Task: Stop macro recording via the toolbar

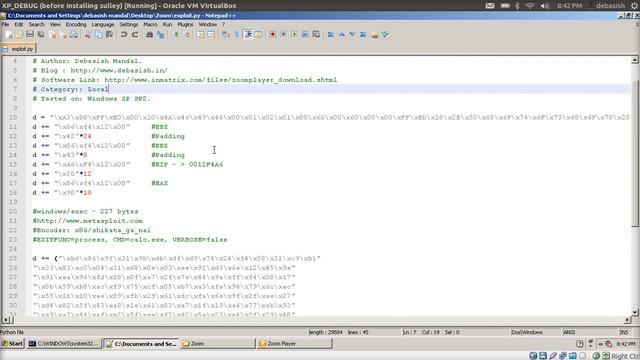Action: click(x=284, y=35)
